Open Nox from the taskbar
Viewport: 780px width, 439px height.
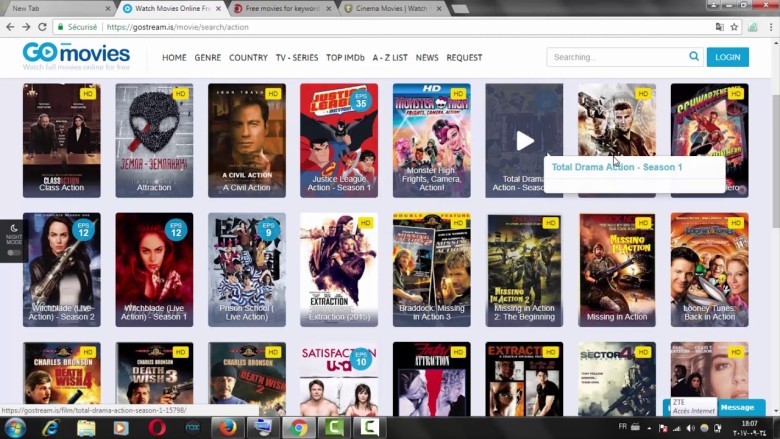point(192,428)
